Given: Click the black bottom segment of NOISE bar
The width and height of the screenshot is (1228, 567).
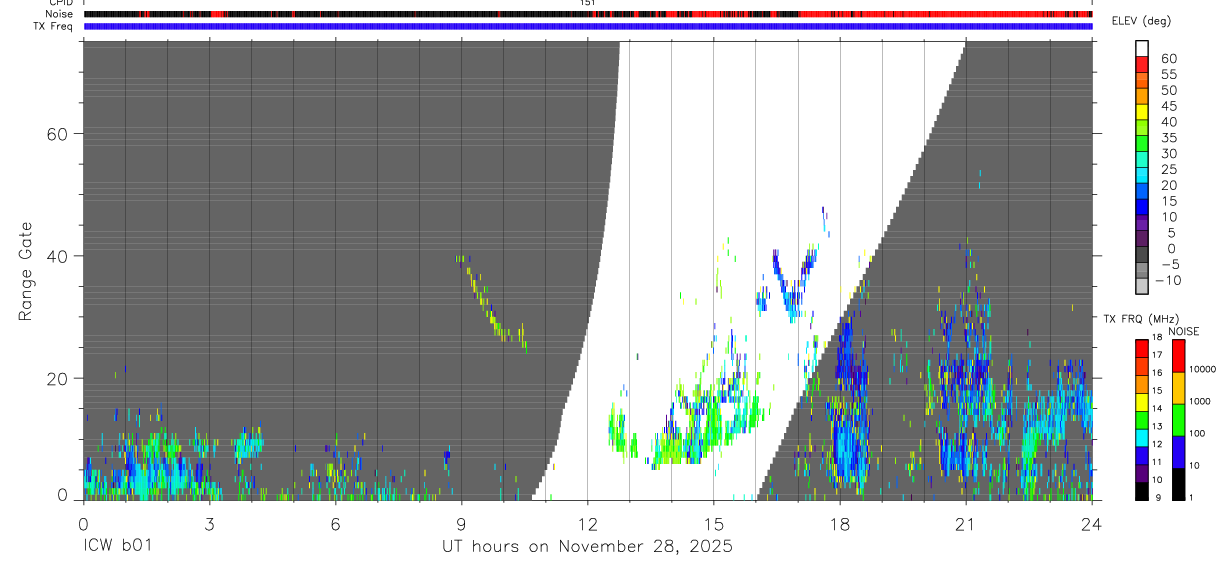Looking at the screenshot, I should pos(1177,484).
